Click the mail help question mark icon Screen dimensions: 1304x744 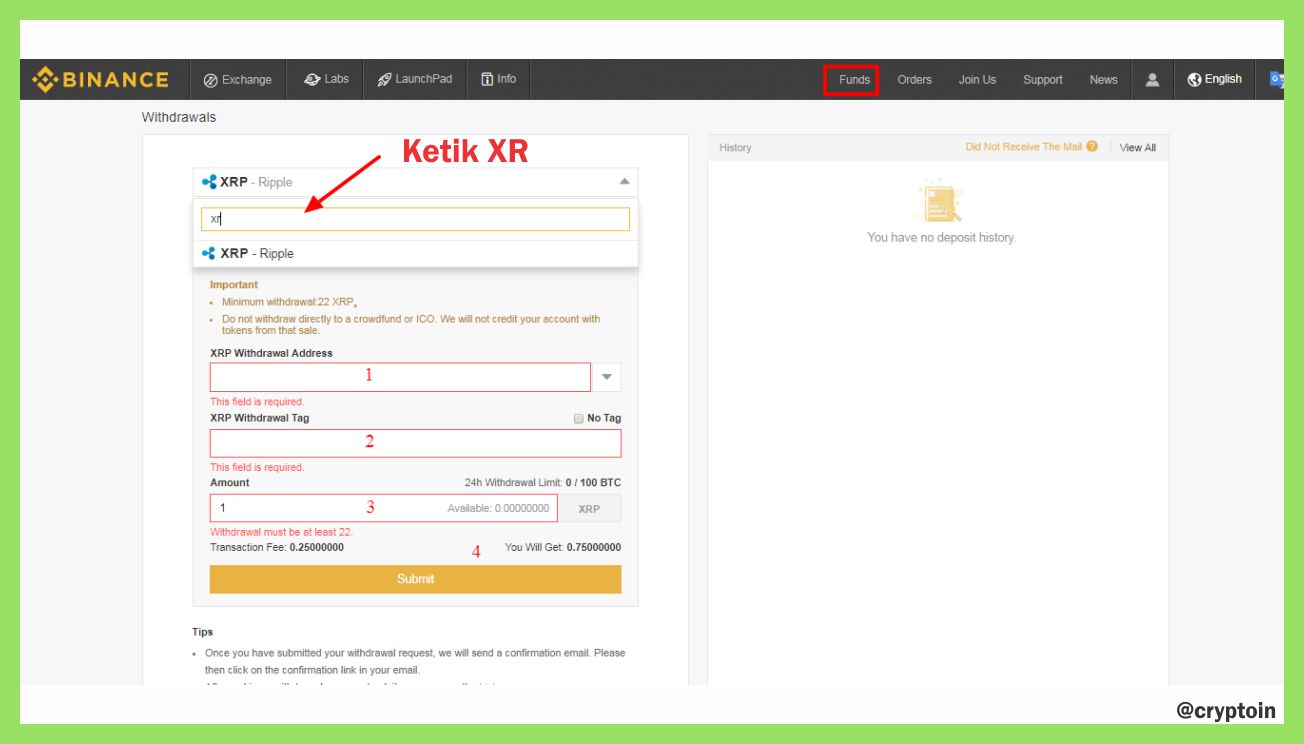[1092, 146]
